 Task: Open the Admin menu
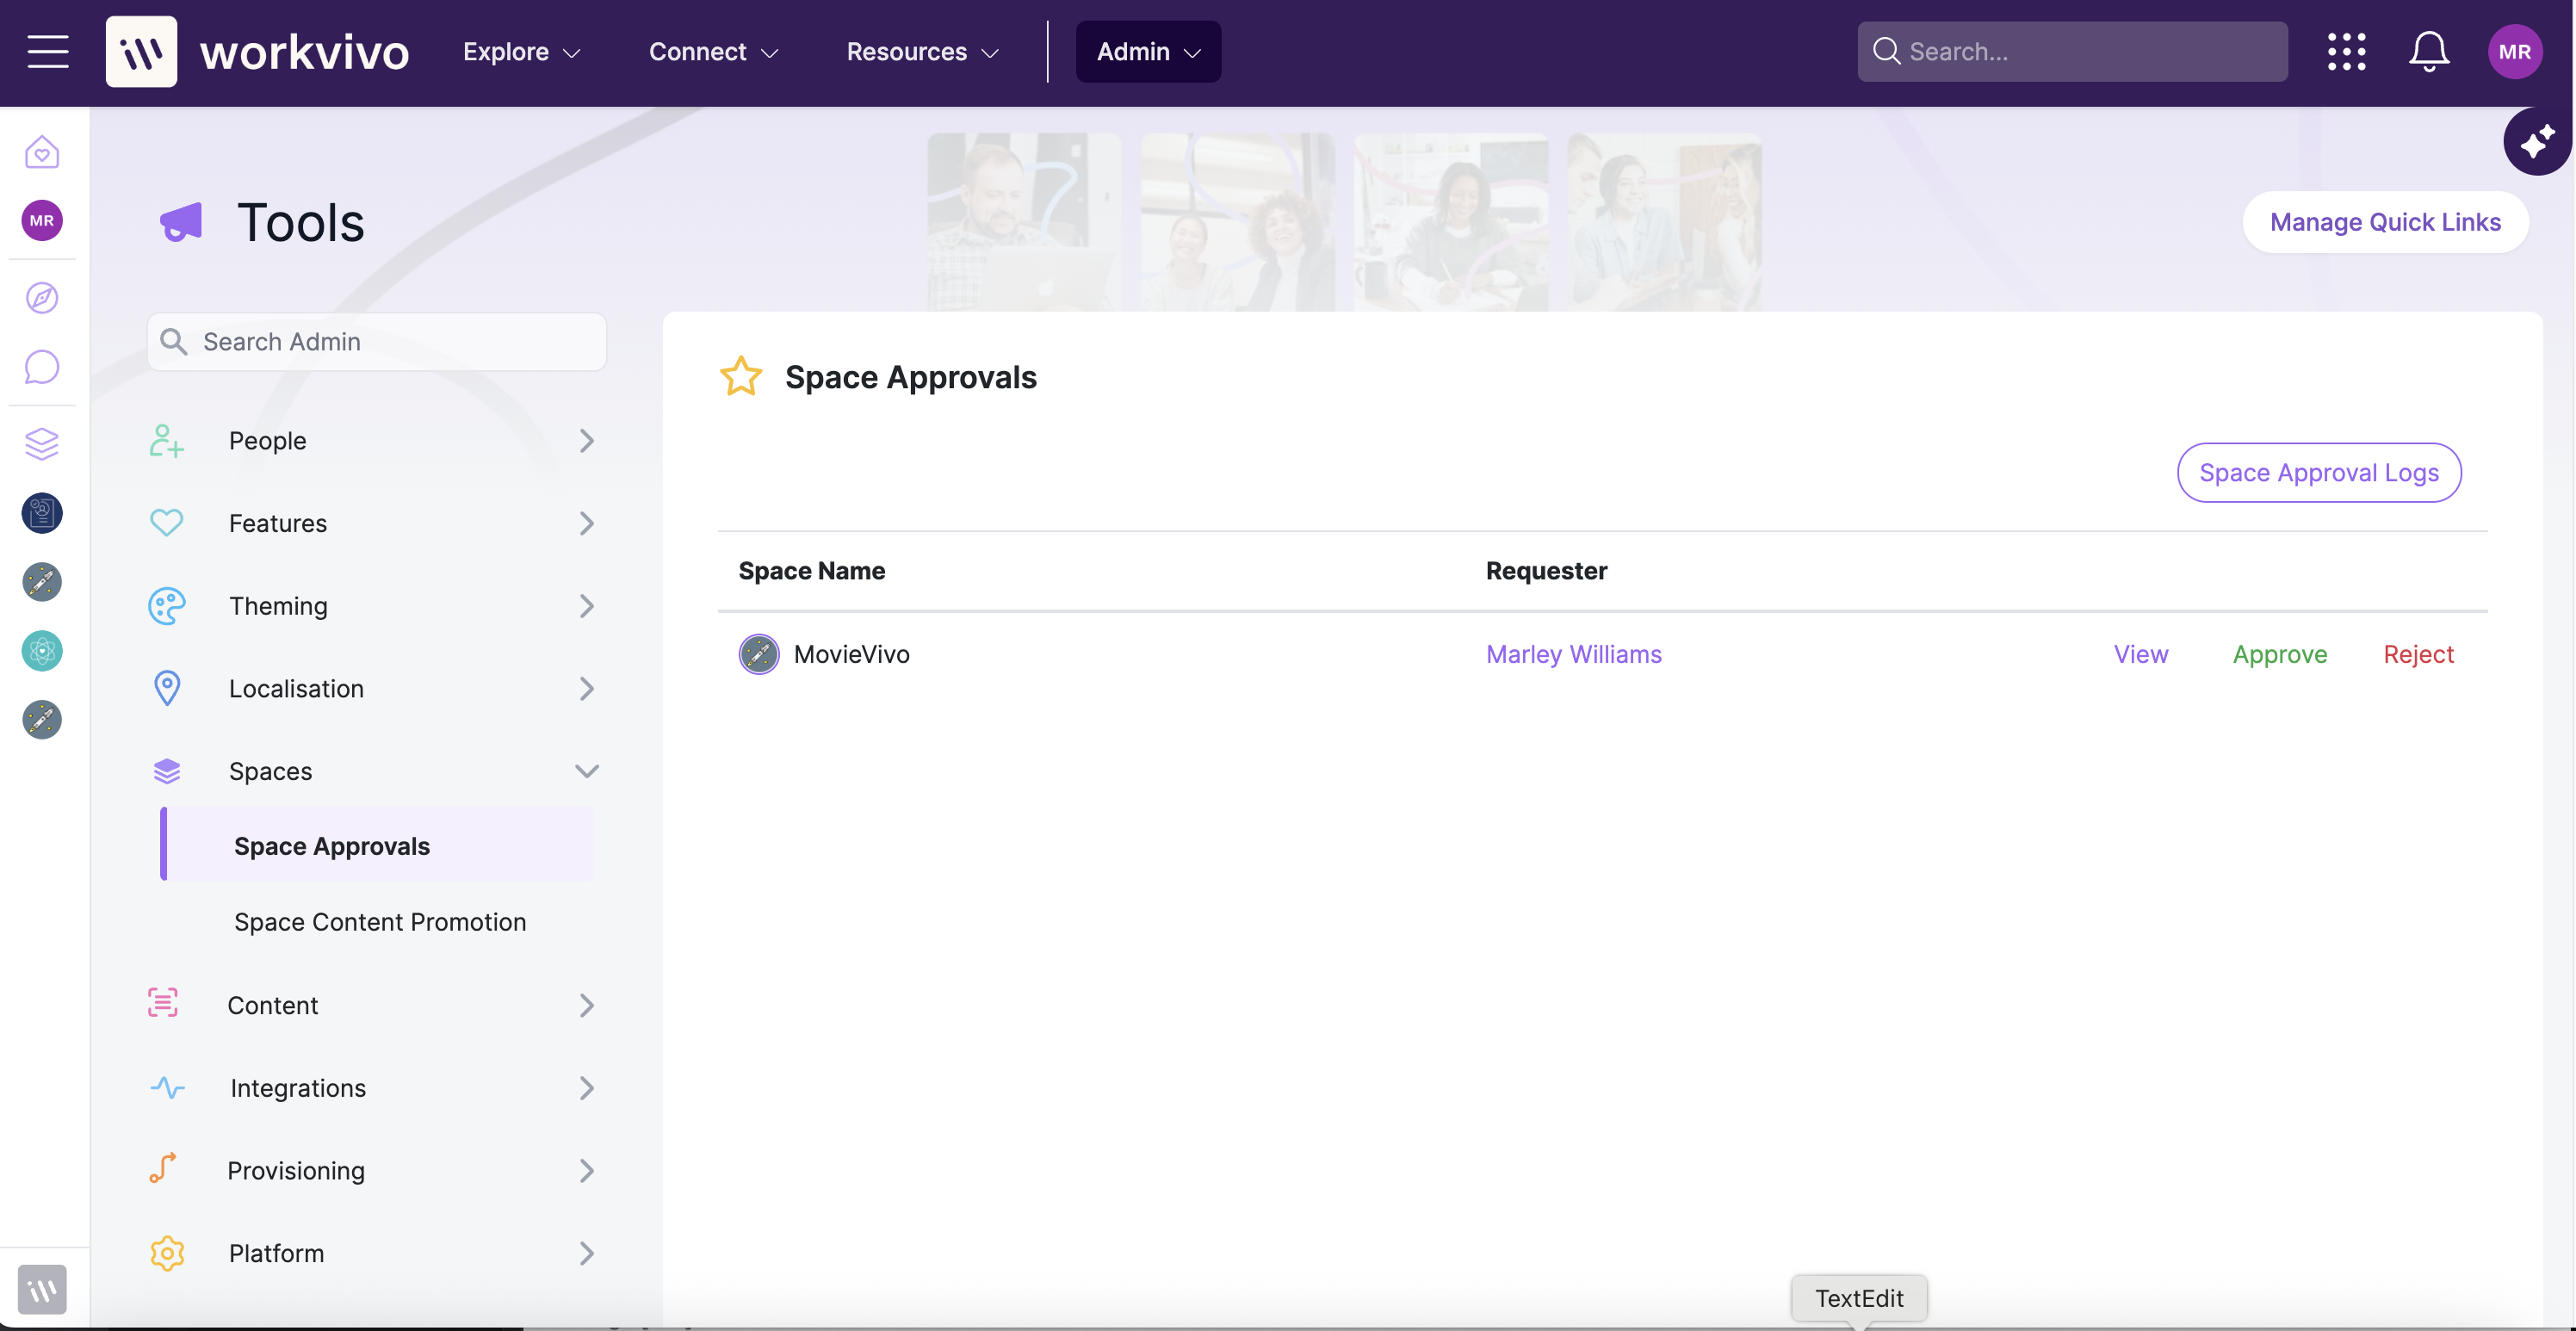coord(1148,51)
